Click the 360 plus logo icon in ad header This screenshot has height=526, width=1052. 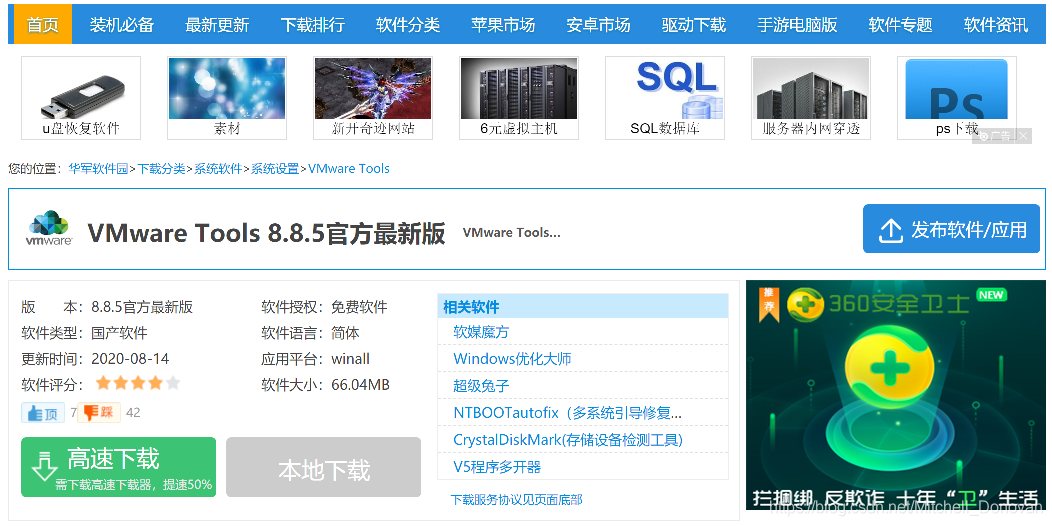click(x=805, y=304)
